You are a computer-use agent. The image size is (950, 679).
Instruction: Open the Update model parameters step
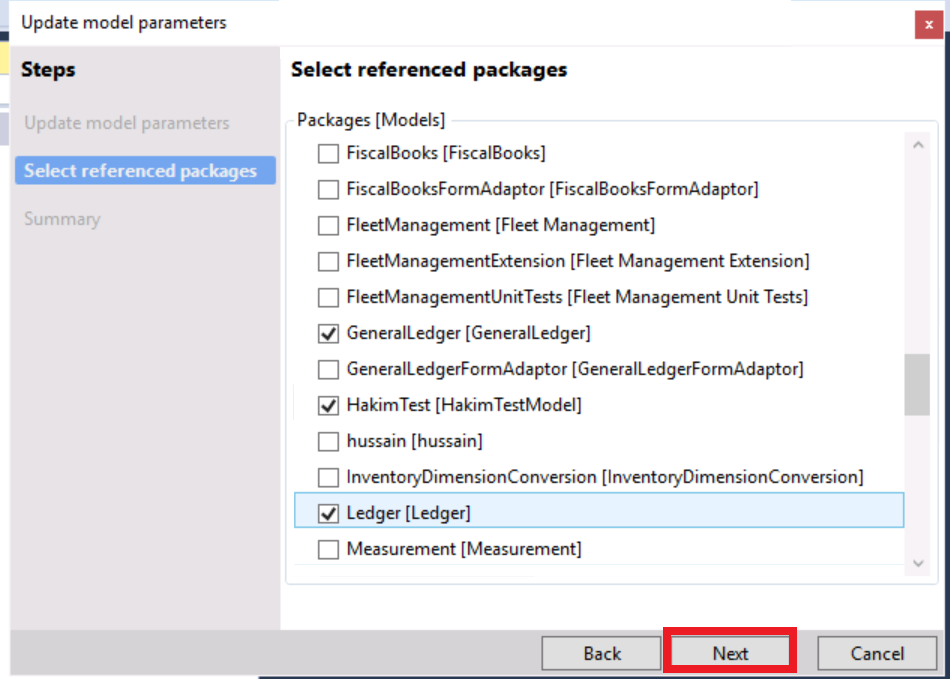(127, 123)
